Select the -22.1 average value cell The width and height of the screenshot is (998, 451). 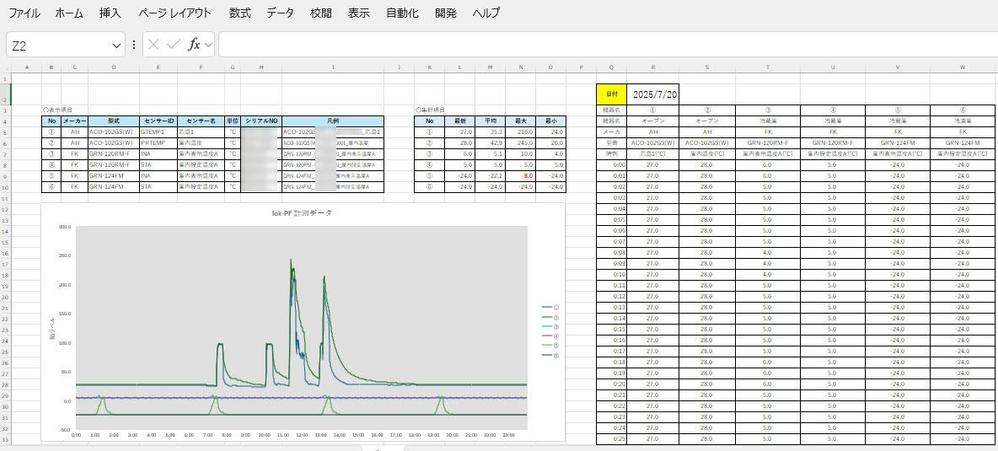tap(491, 176)
